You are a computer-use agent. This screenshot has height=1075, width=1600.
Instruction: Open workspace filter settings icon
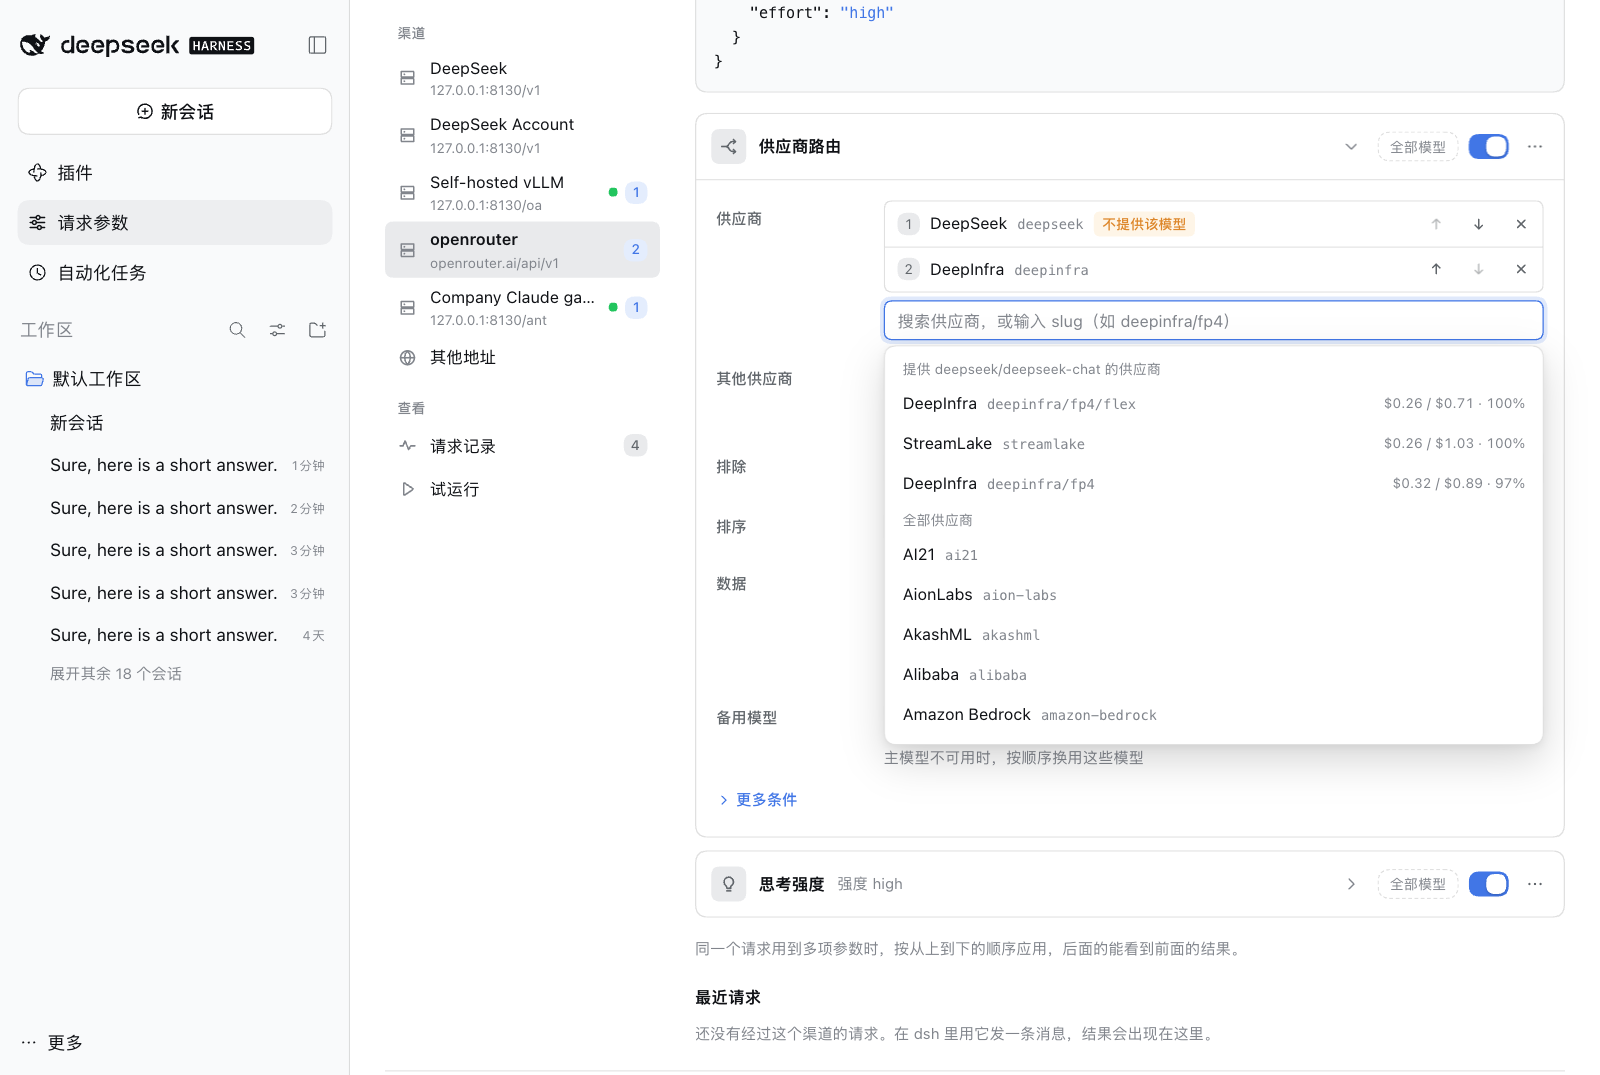[x=277, y=330]
